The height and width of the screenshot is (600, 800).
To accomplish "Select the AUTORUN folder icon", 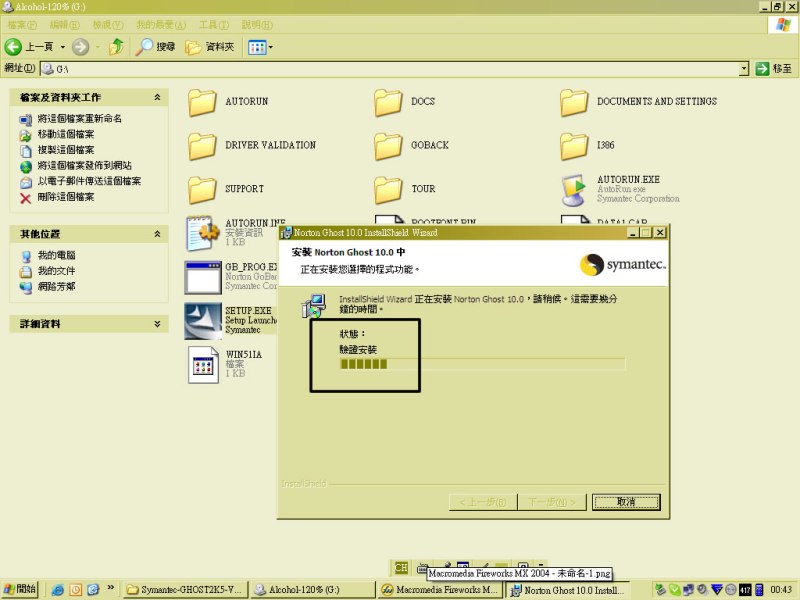I will point(202,102).
